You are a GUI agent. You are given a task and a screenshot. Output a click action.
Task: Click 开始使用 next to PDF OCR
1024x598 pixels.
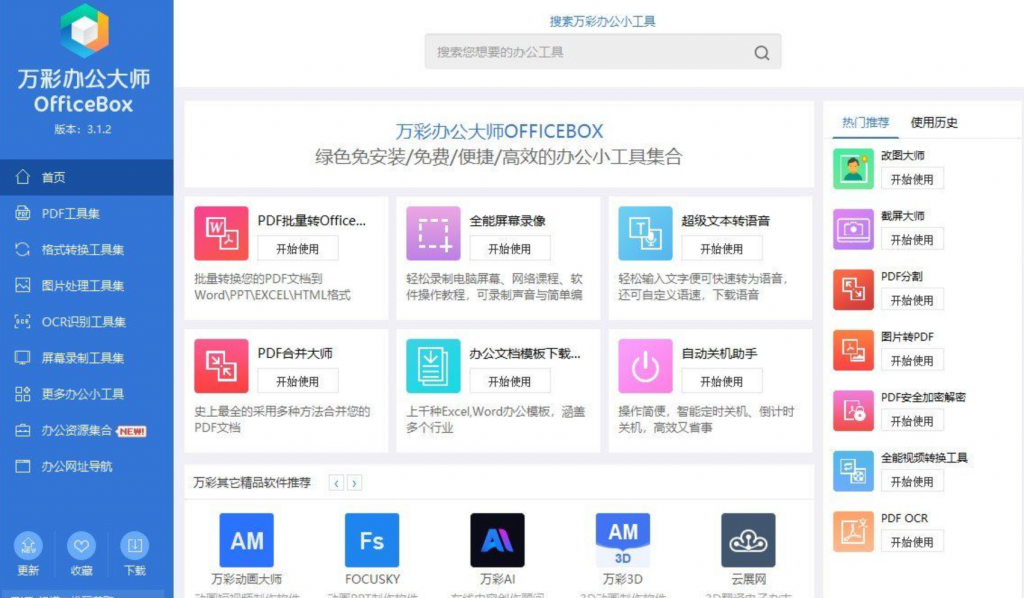[x=912, y=542]
